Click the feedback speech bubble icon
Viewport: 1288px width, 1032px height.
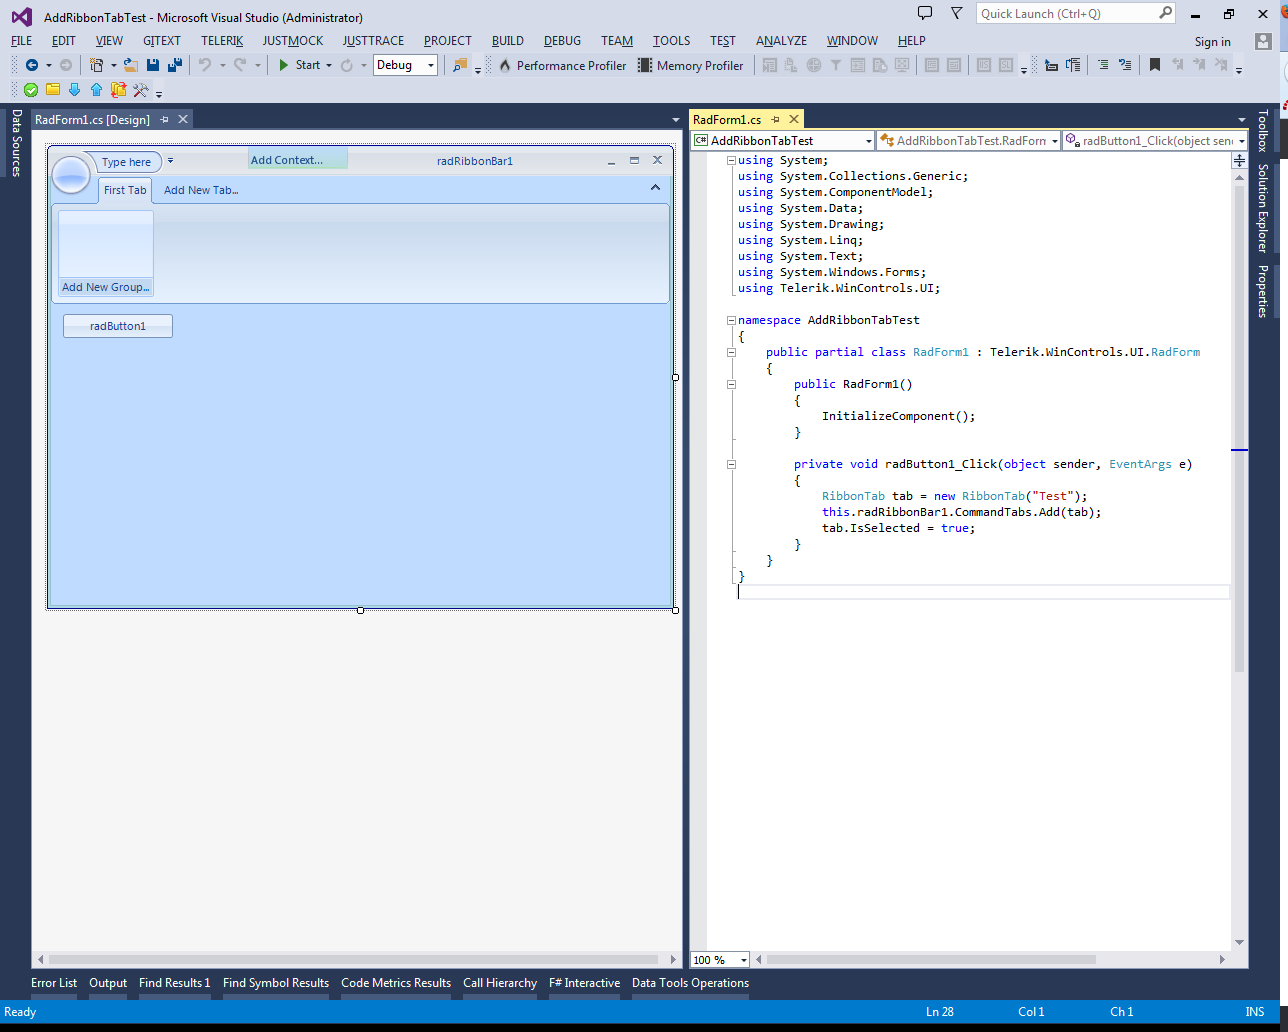[925, 14]
